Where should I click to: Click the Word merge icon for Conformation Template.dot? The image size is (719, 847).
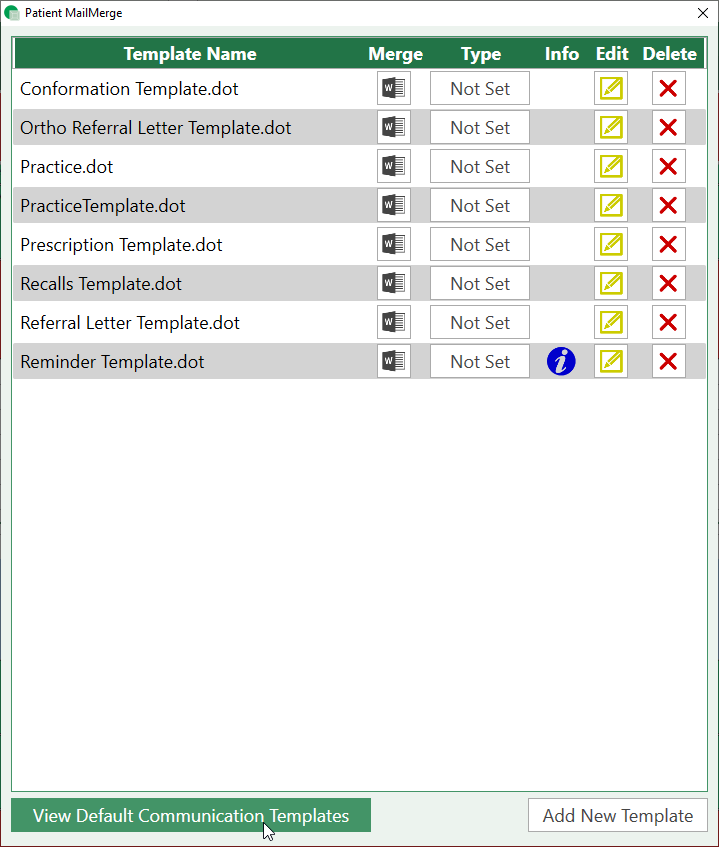[x=393, y=88]
